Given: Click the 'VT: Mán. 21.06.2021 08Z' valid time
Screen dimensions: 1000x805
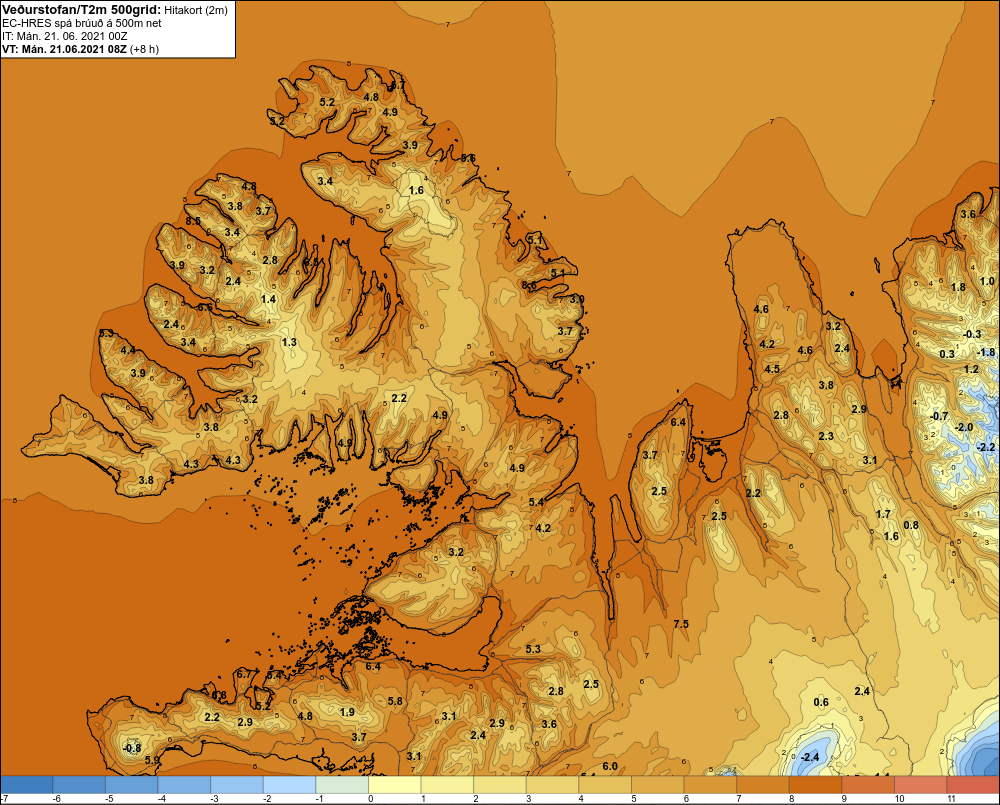Looking at the screenshot, I should coord(64,49).
